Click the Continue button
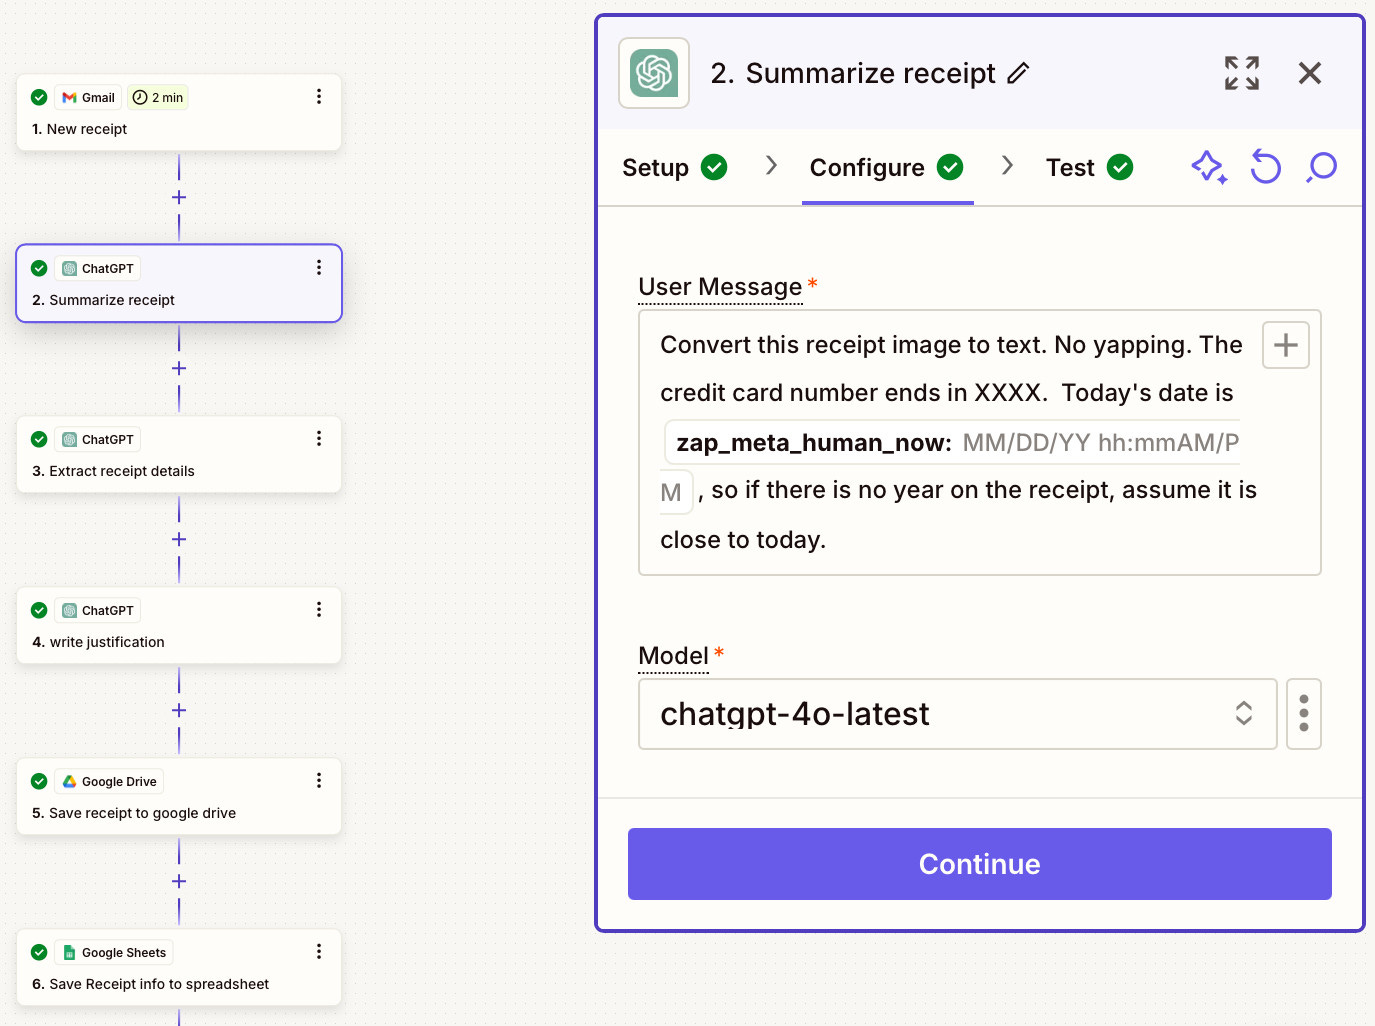This screenshot has height=1026, width=1375. (x=980, y=864)
